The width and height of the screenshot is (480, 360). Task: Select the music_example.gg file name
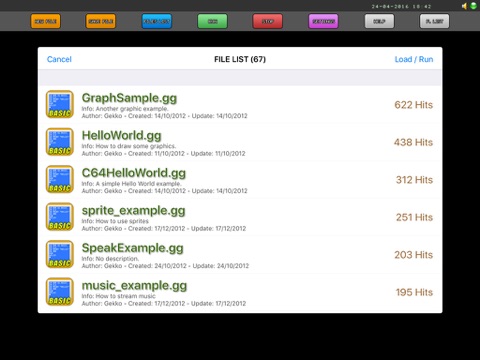tap(134, 286)
